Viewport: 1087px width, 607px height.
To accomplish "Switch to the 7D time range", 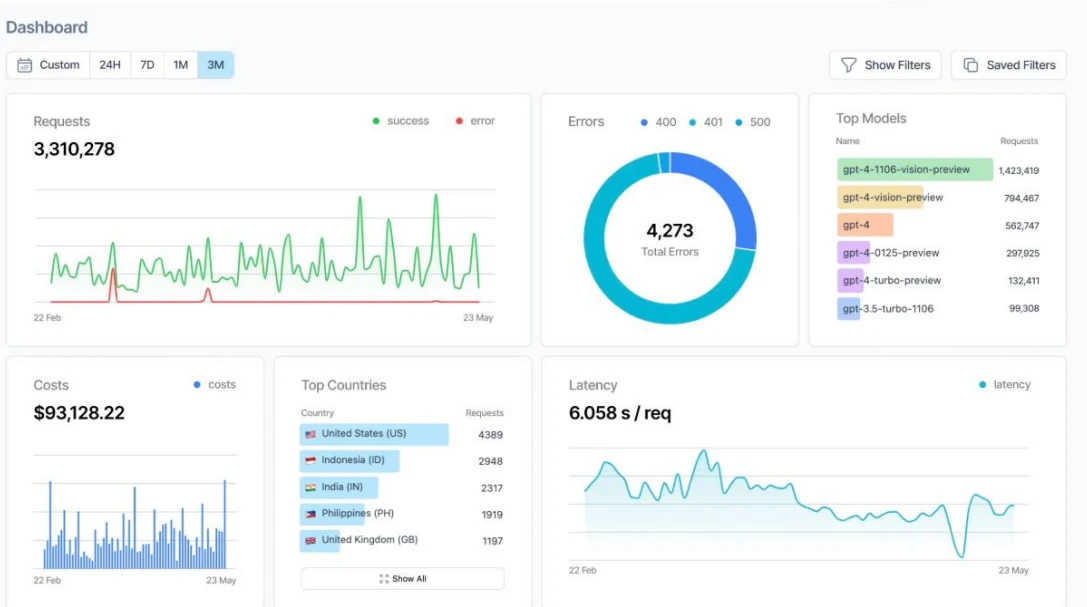I will coord(147,65).
